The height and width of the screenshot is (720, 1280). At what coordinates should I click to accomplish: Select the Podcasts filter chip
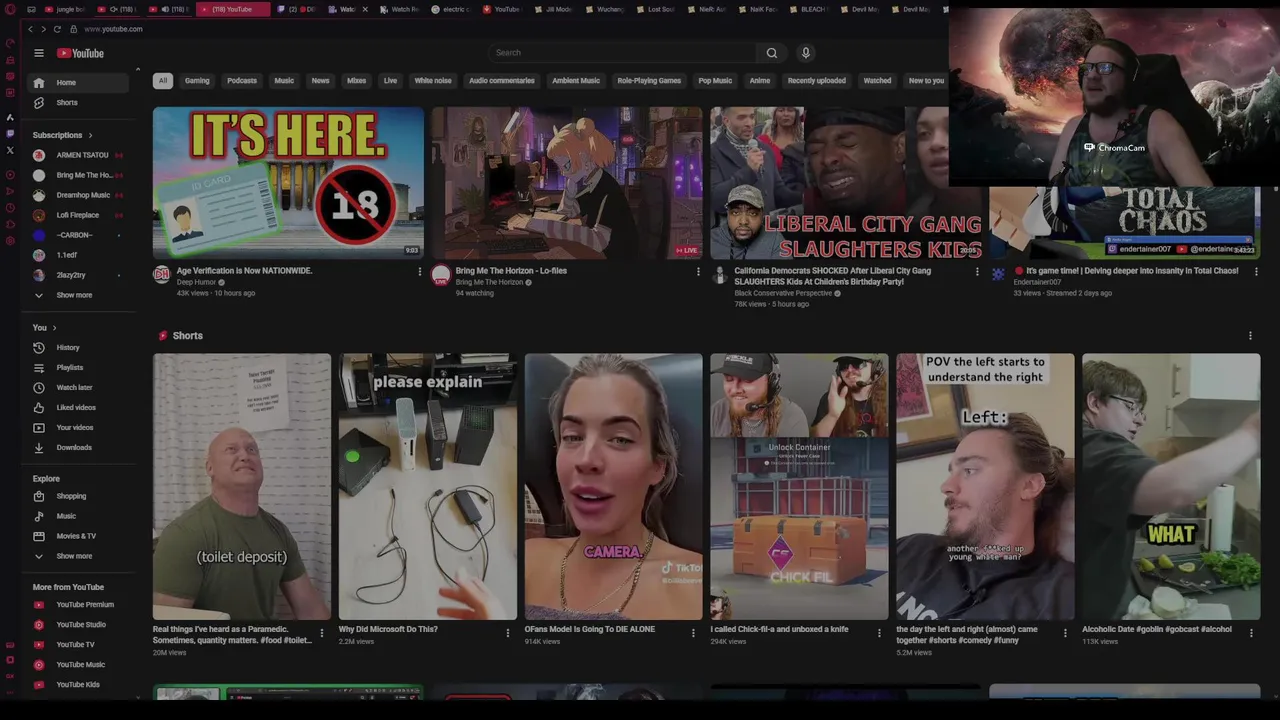[x=242, y=81]
